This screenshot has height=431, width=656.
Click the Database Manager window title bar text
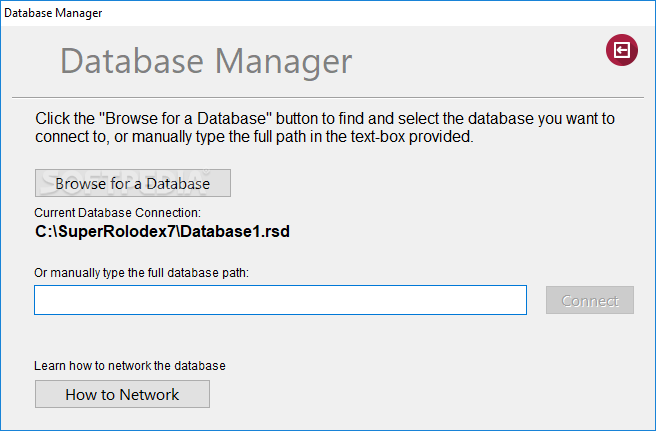click(x=53, y=13)
